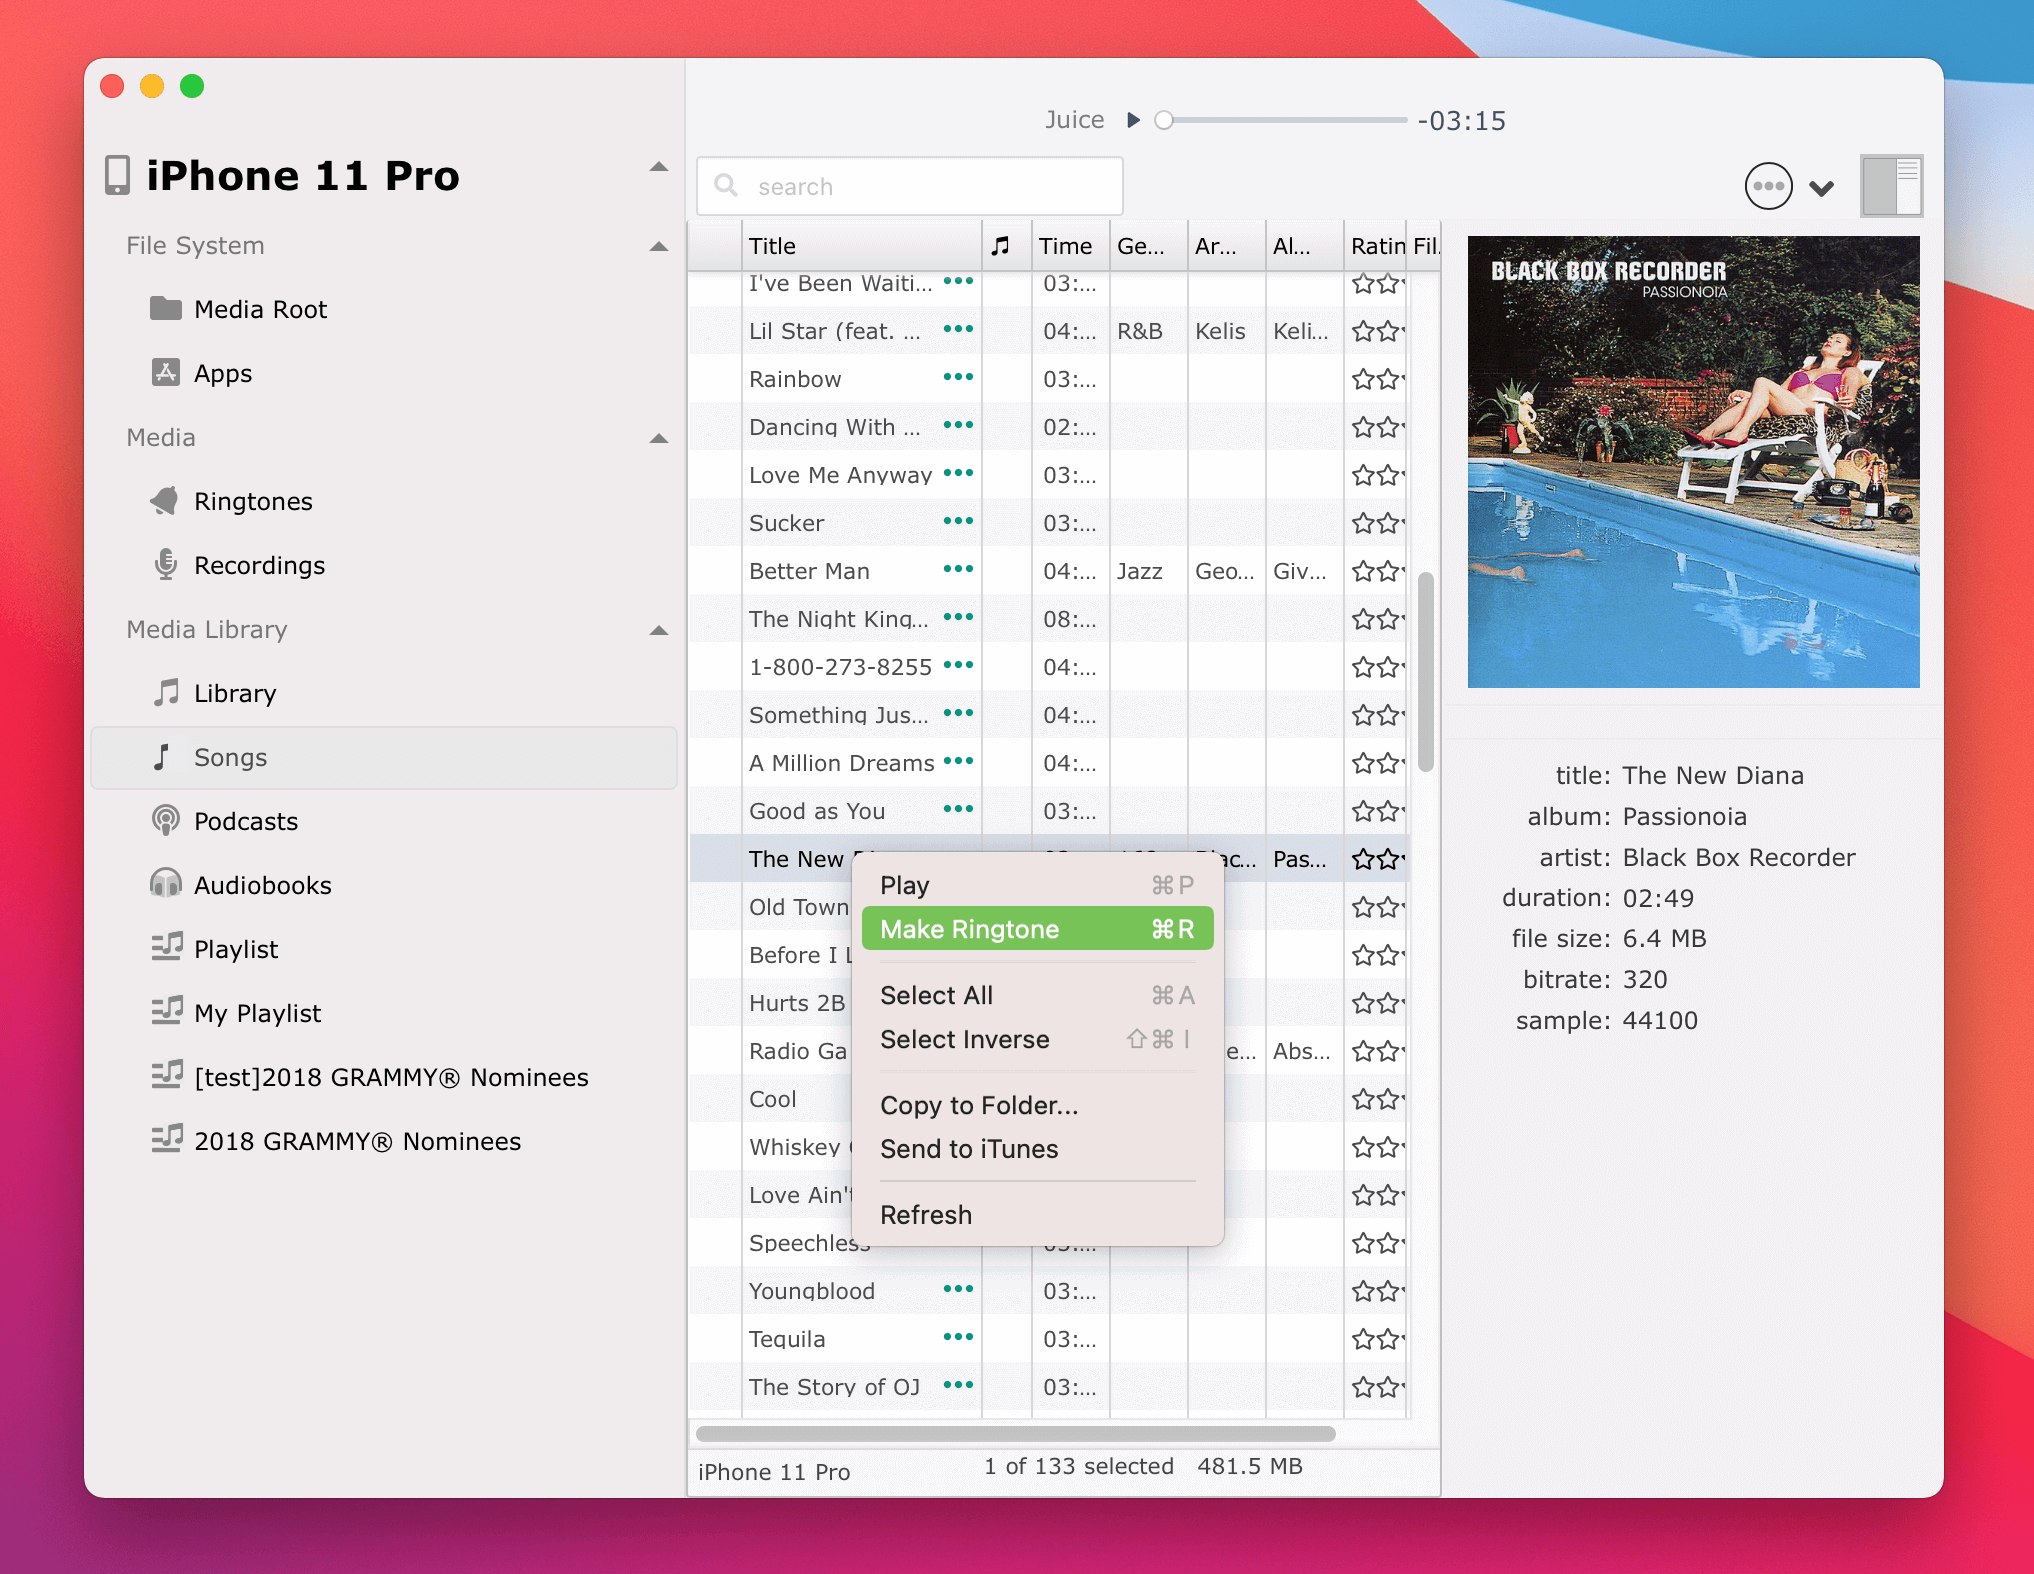Collapse the Media section
Image resolution: width=2034 pixels, height=1574 pixels.
pyautogui.click(x=659, y=438)
